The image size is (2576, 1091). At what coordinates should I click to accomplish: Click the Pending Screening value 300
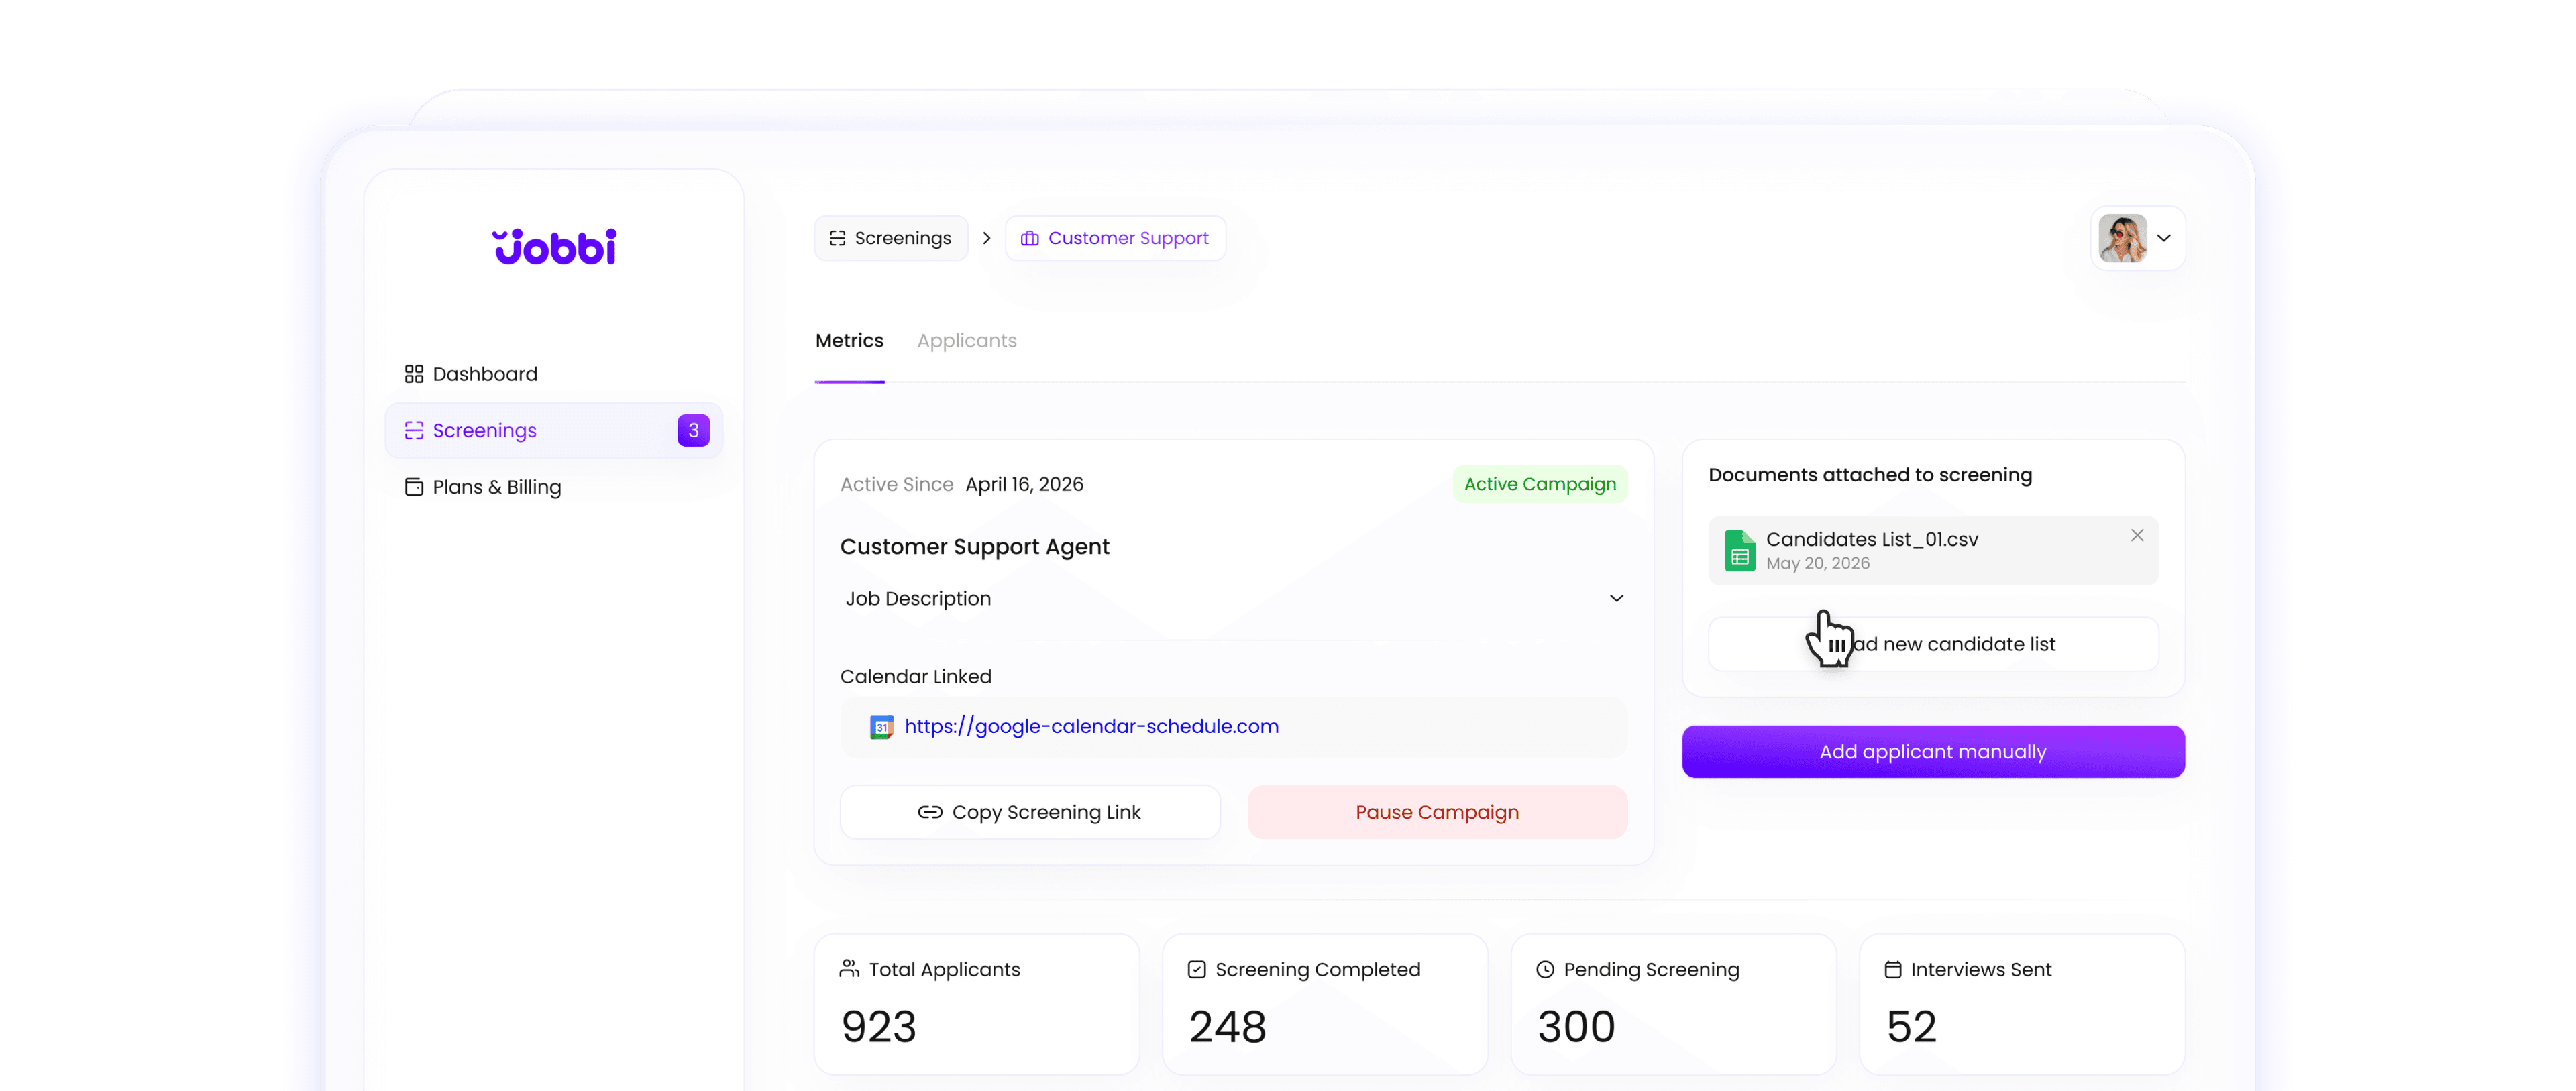[1576, 1027]
